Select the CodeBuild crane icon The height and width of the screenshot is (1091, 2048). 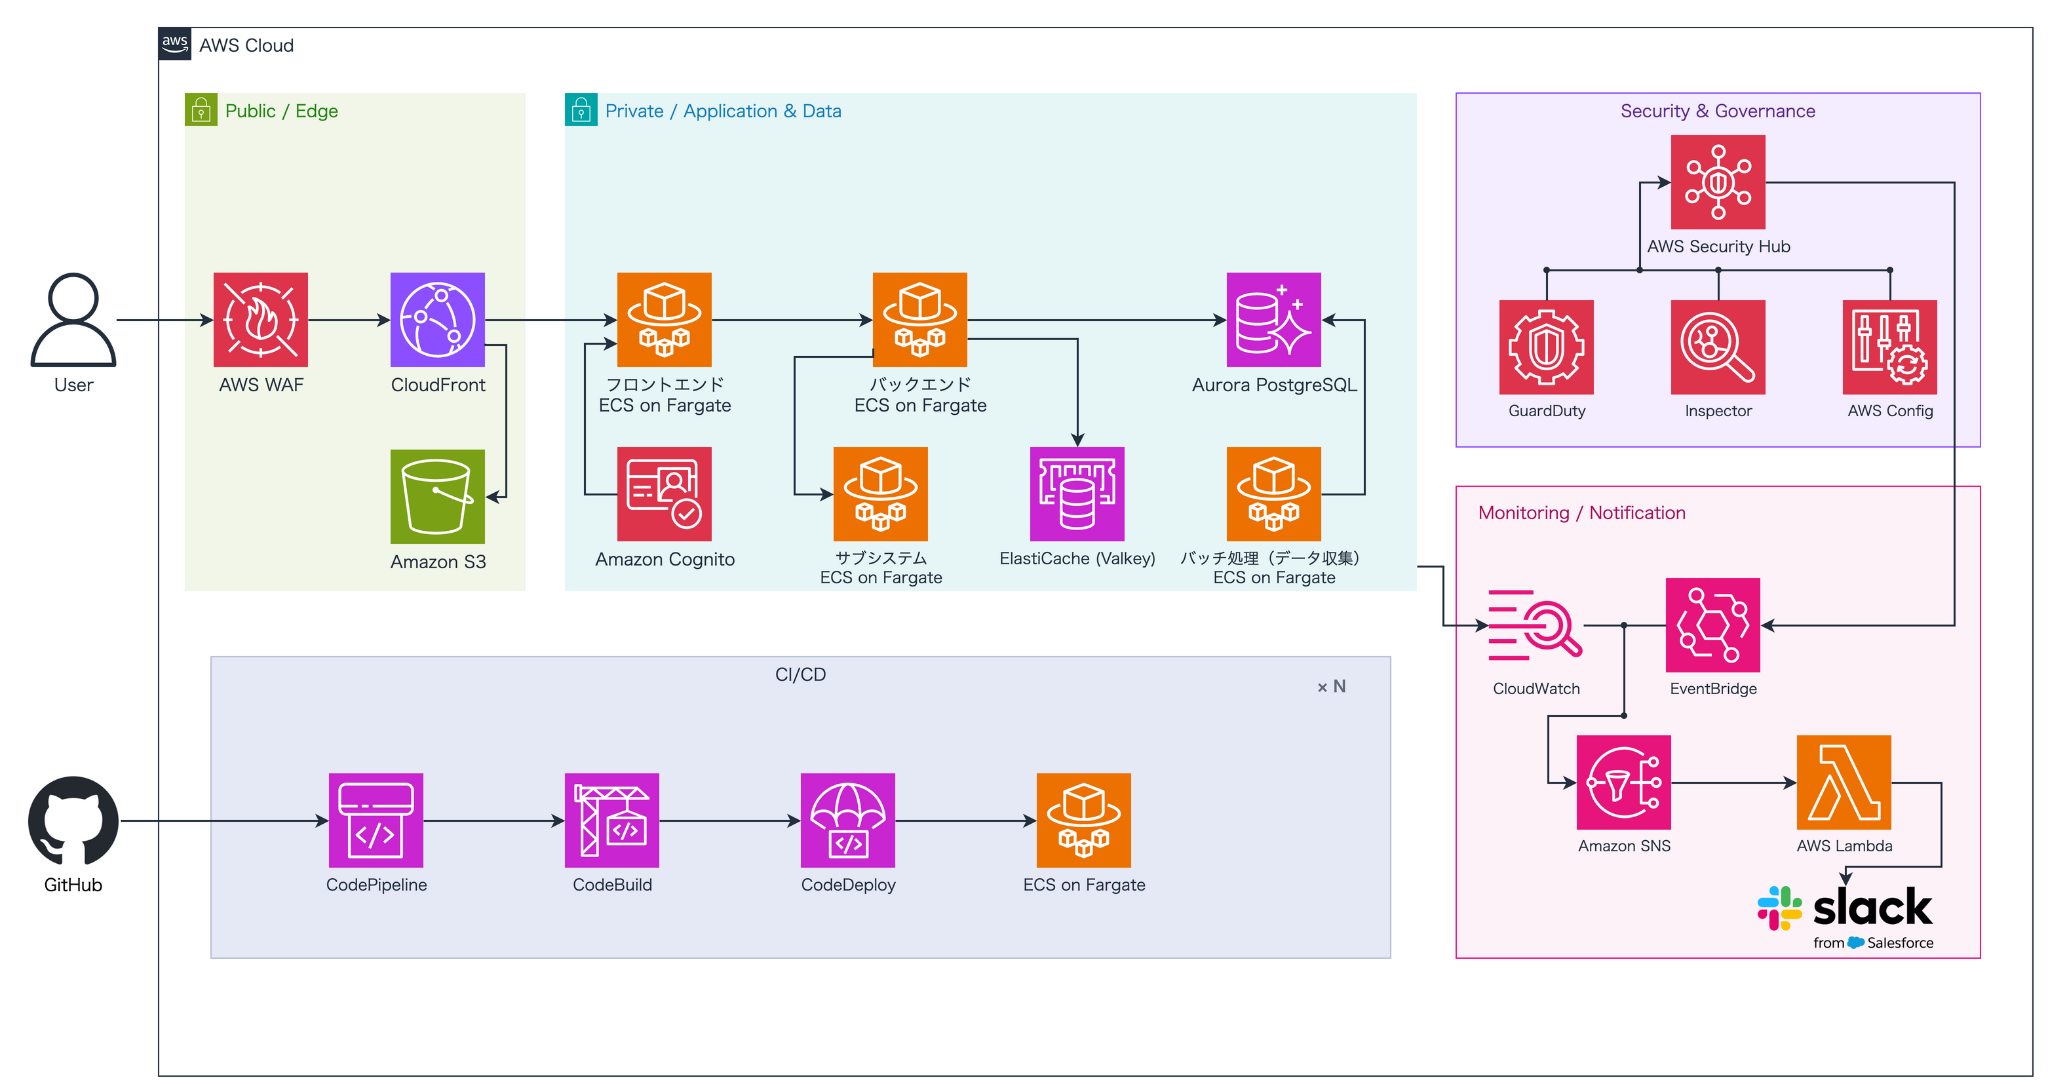[x=612, y=820]
